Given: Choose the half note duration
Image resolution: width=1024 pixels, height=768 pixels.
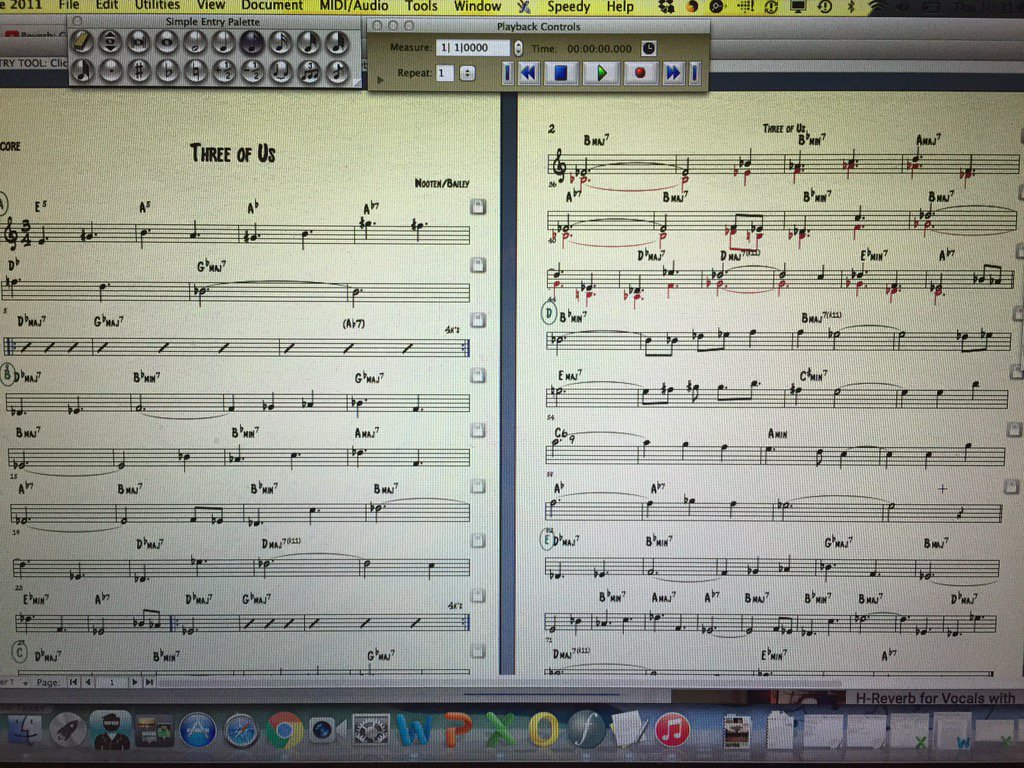Looking at the screenshot, I should [195, 43].
